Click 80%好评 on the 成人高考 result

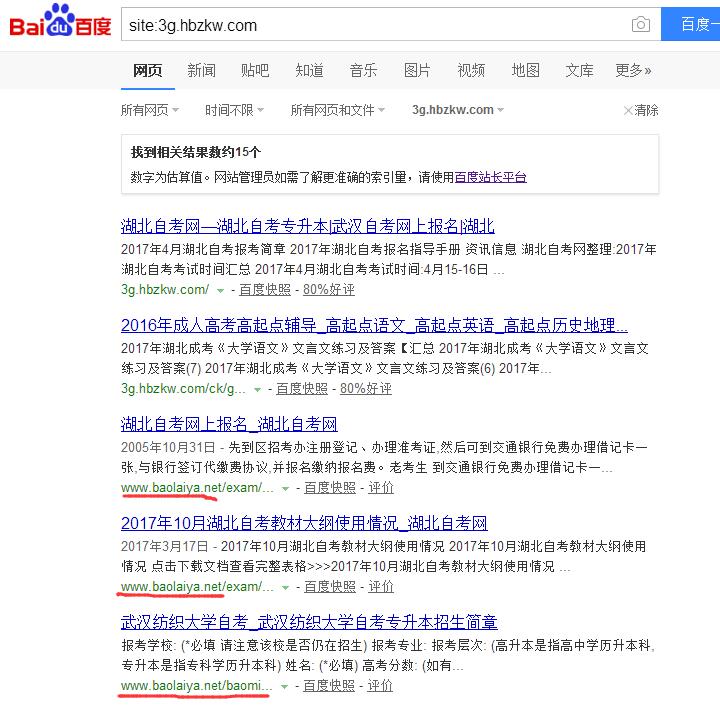(366, 389)
